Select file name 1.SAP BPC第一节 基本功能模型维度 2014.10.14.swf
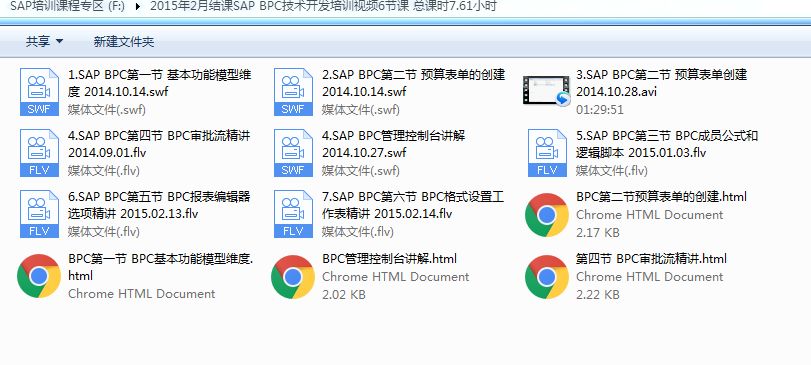 (159, 83)
